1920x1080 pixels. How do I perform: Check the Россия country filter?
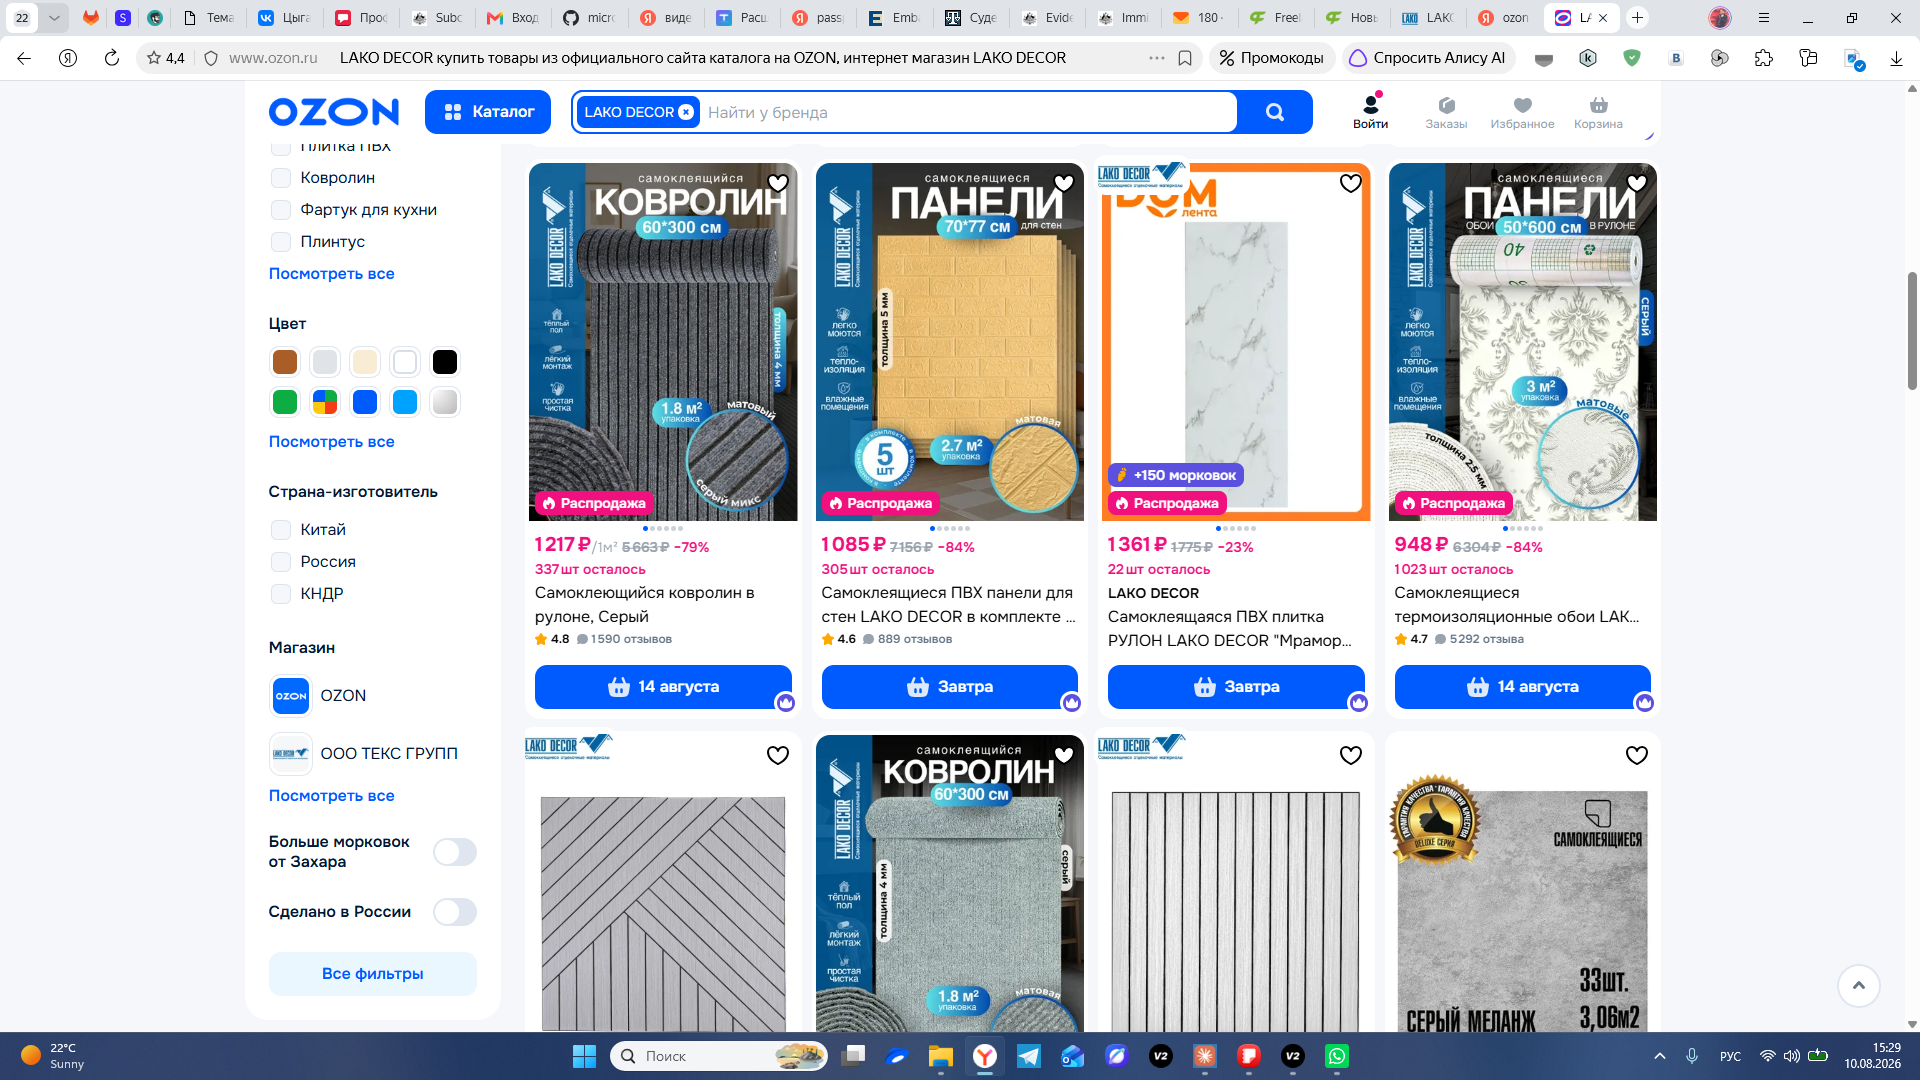pos(281,562)
